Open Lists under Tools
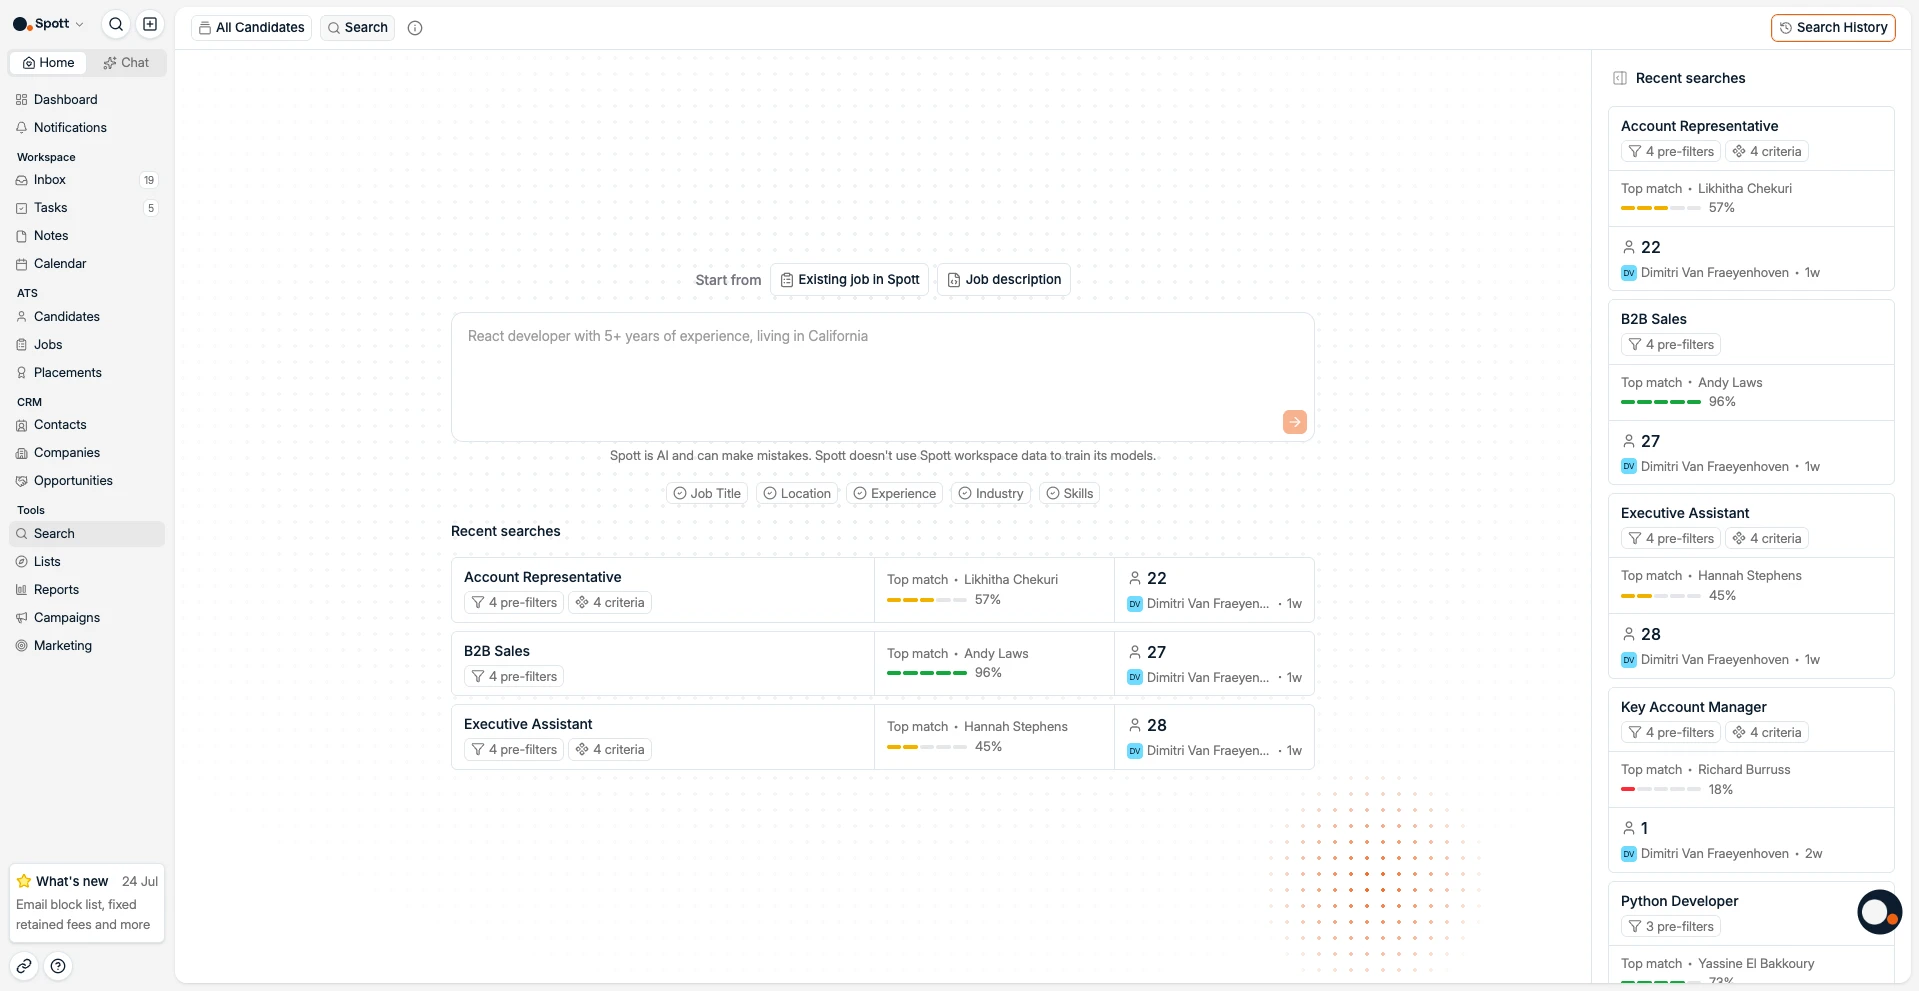 [87, 562]
